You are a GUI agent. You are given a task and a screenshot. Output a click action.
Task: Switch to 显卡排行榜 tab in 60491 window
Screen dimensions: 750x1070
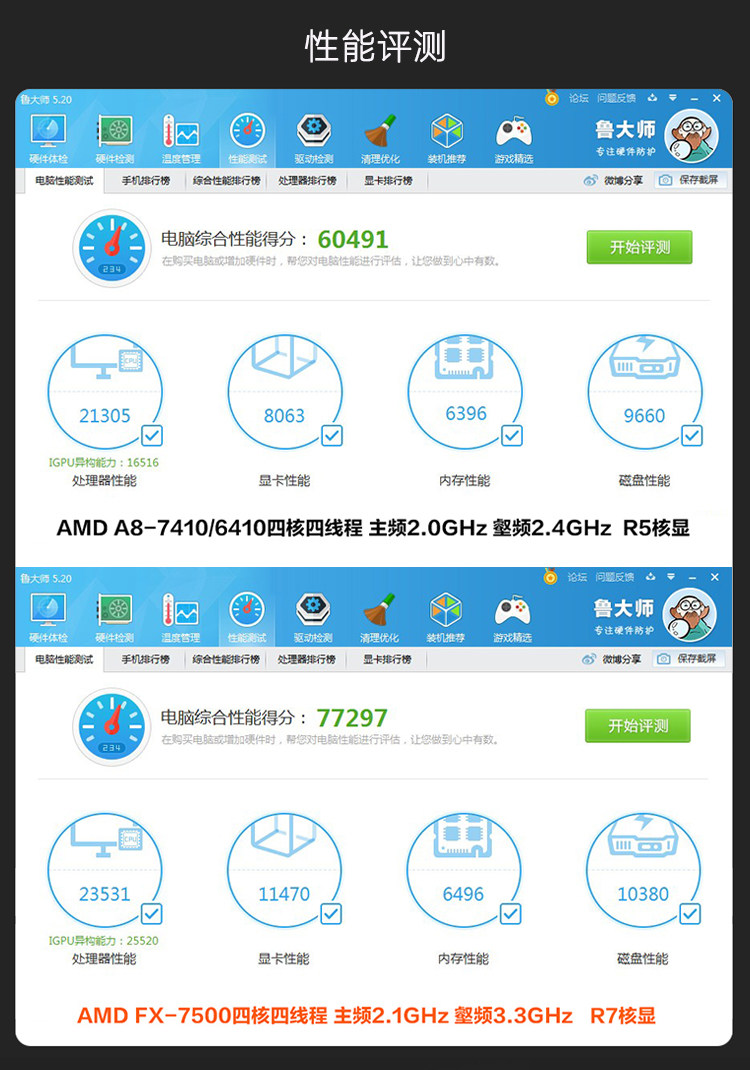click(x=388, y=181)
